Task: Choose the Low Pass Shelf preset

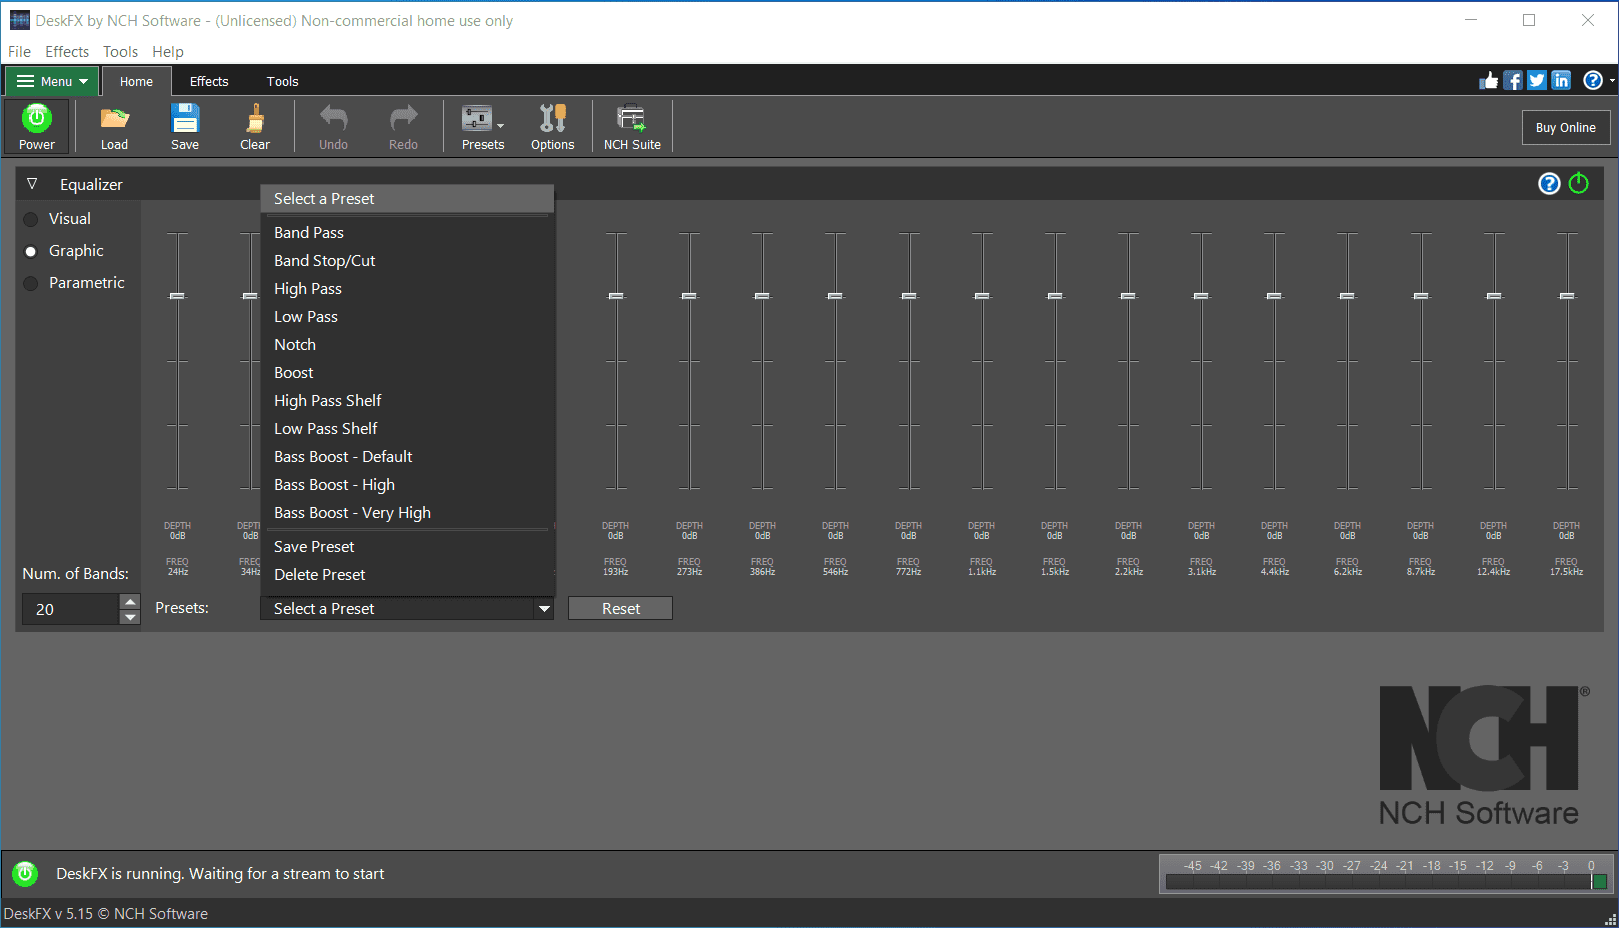Action: [x=407, y=429]
